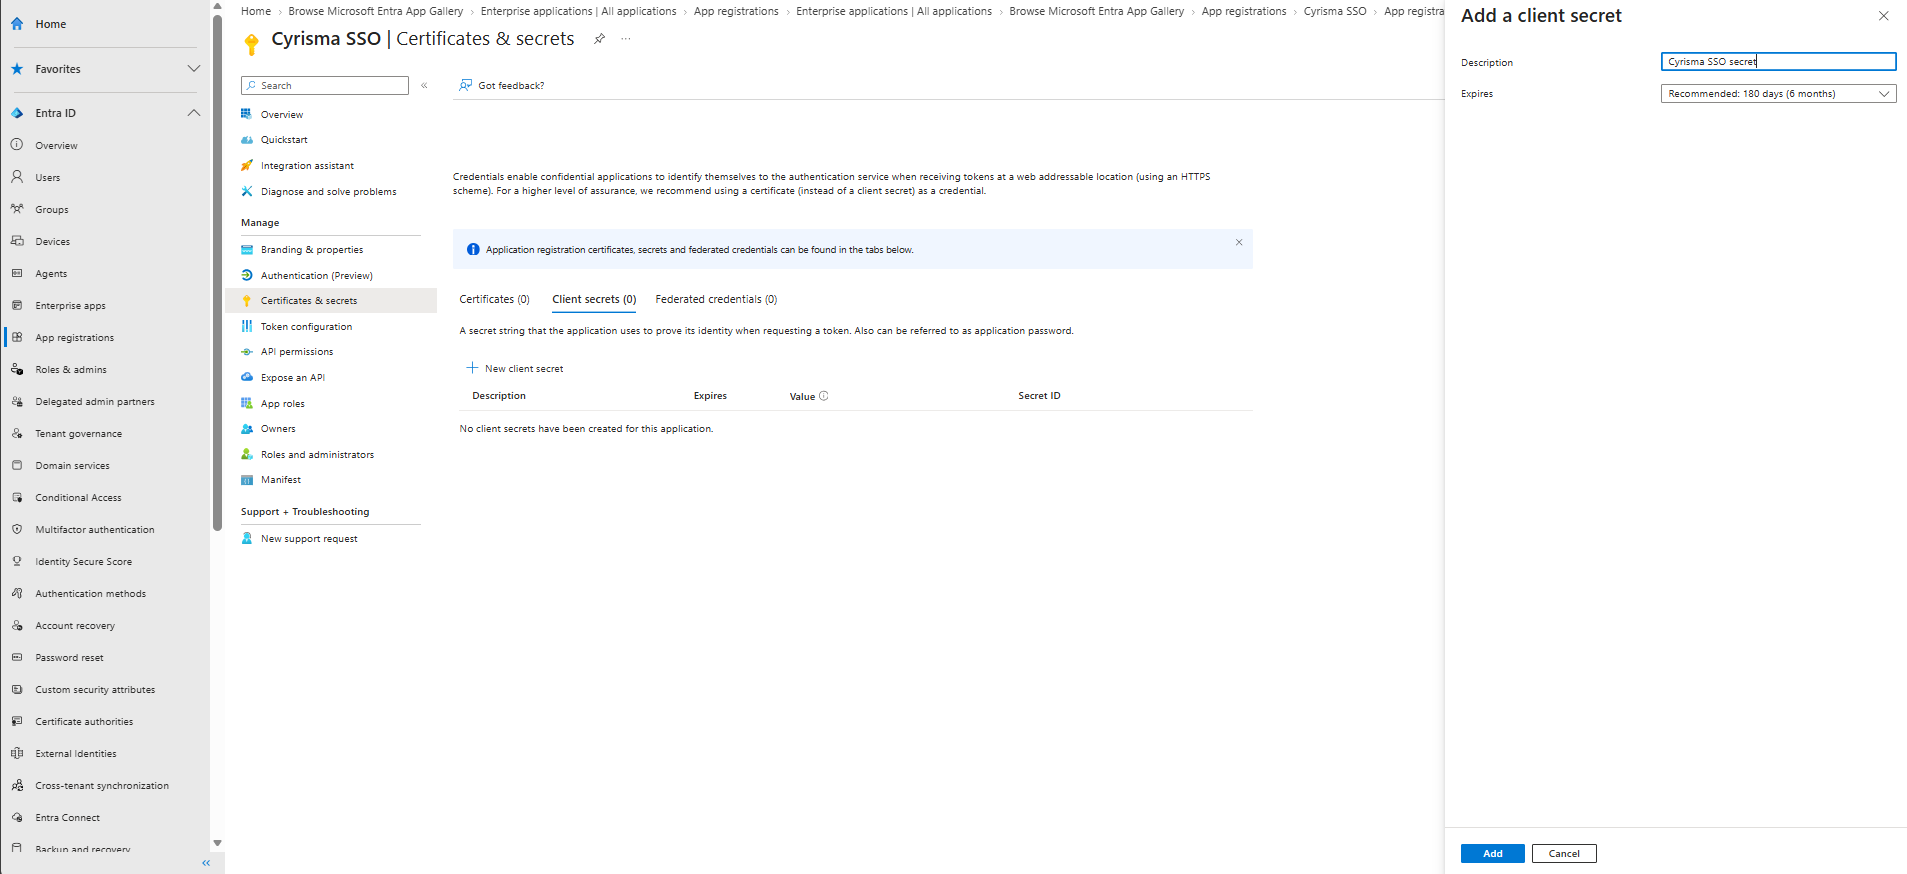Image resolution: width=1907 pixels, height=874 pixels.
Task: Collapse the Entra ID section chevron
Action: (194, 113)
